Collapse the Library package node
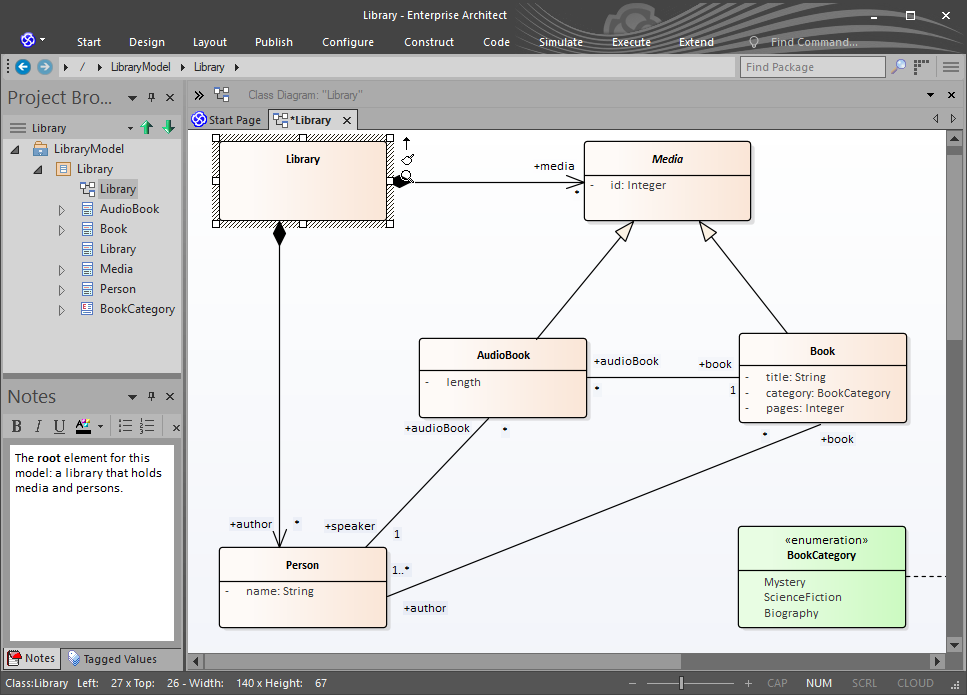The image size is (967, 695). click(38, 169)
